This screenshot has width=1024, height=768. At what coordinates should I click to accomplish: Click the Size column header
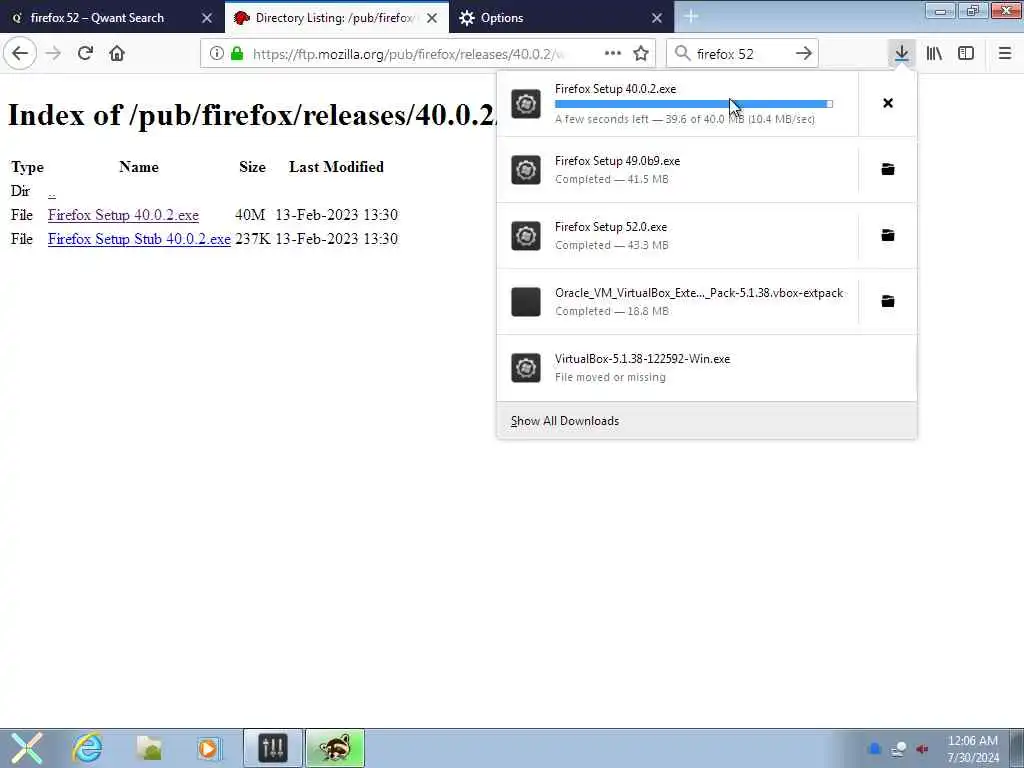tap(252, 167)
